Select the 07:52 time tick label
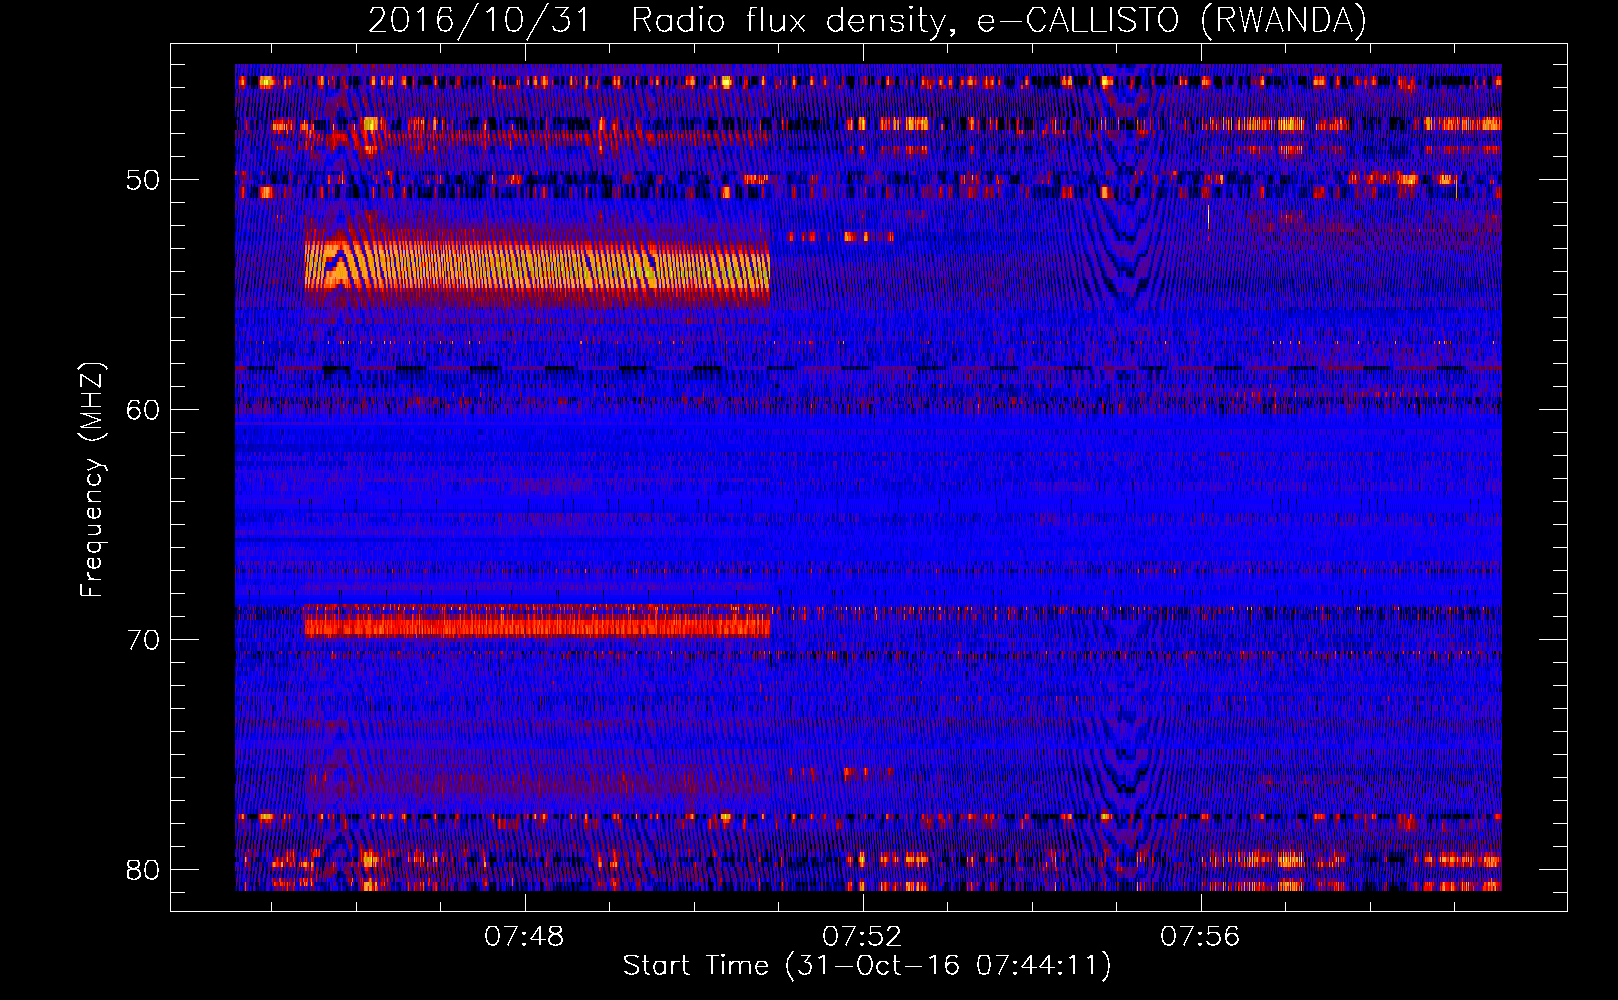 click(x=862, y=936)
